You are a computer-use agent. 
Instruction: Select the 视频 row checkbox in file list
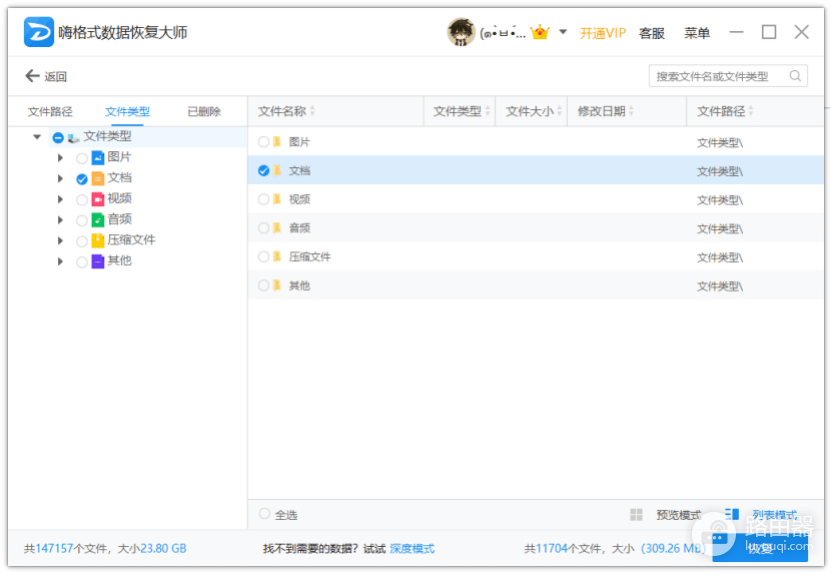[264, 199]
